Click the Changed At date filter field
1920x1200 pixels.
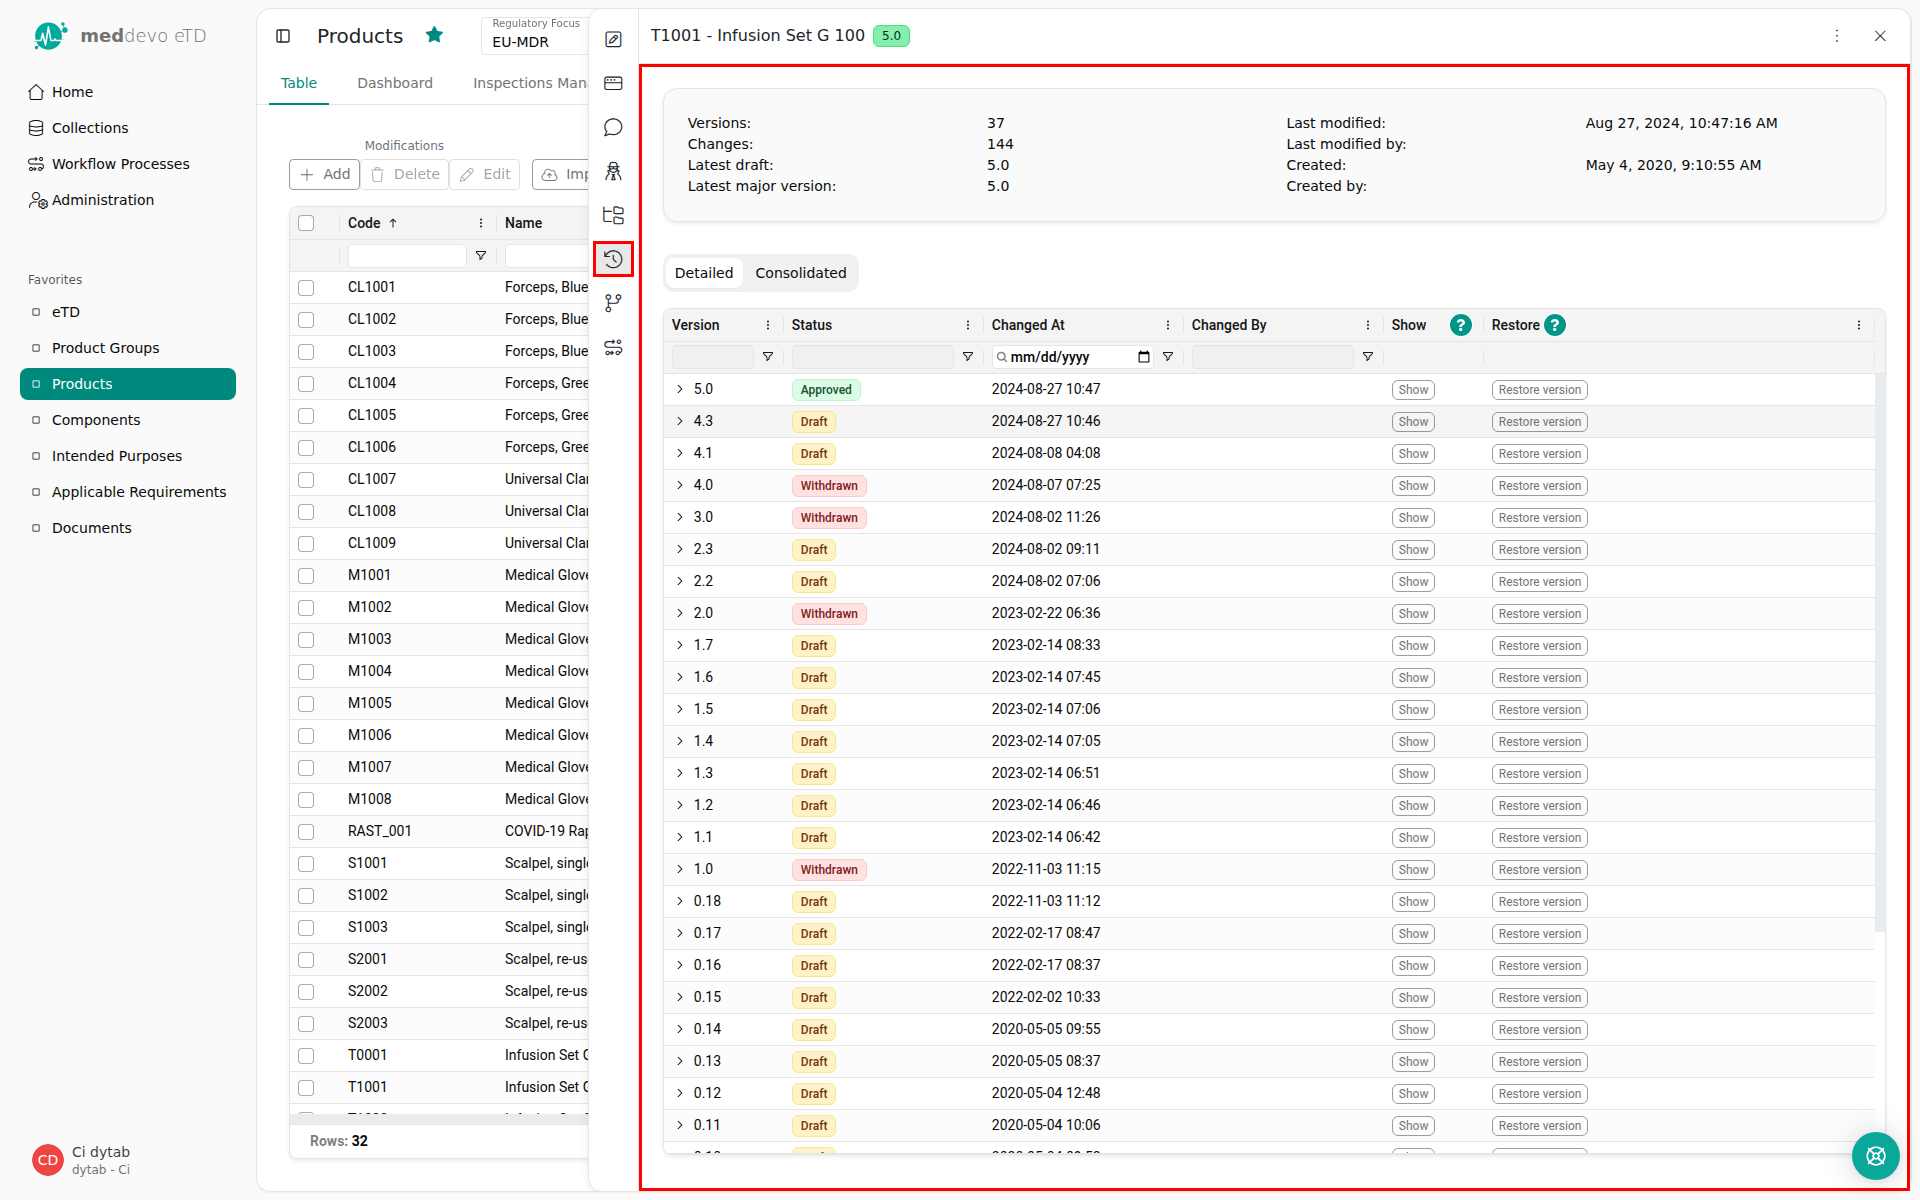click(1072, 357)
